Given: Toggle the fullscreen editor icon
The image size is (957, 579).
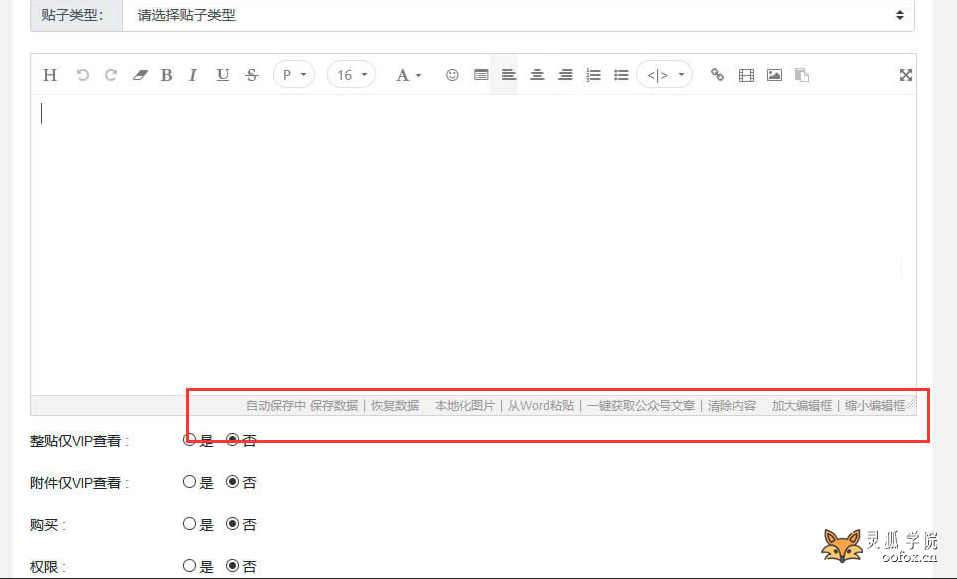Looking at the screenshot, I should pyautogui.click(x=906, y=75).
